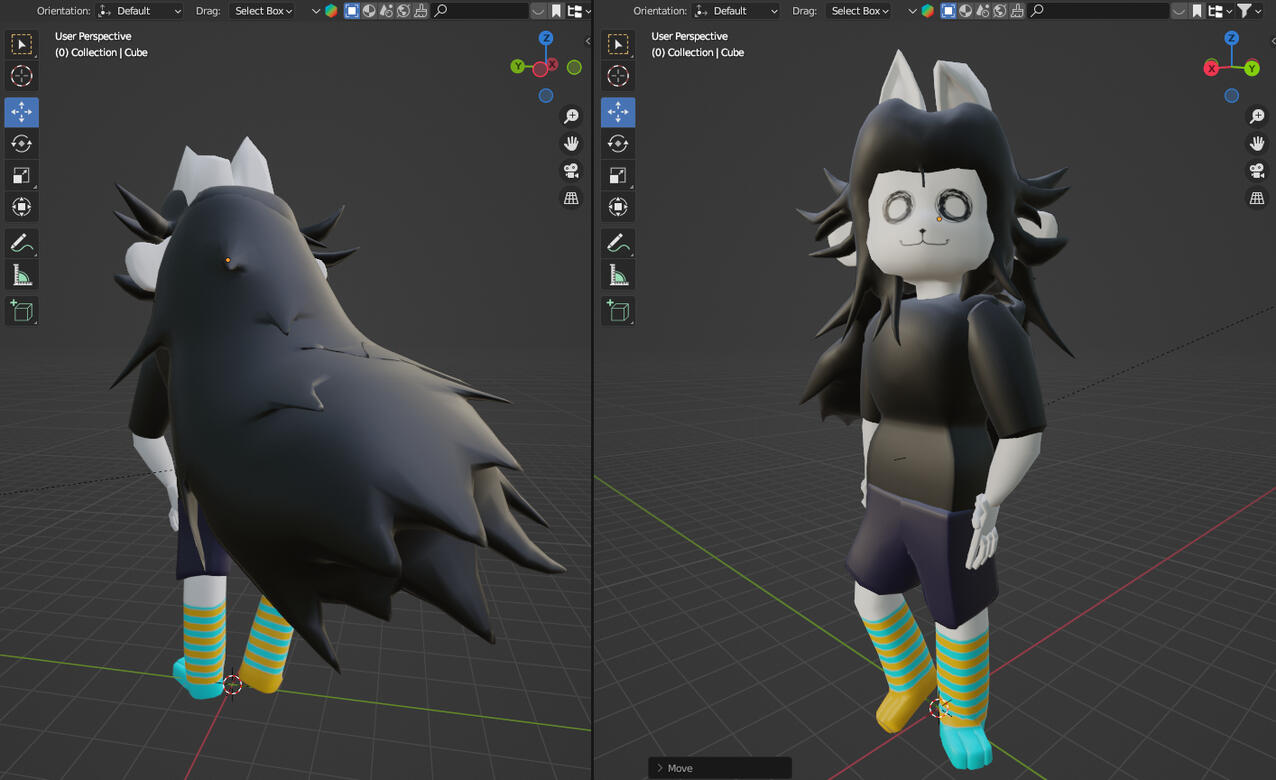Open the editor type dropdown in right header
Image resolution: width=1276 pixels, height=780 pixels.
[1219, 11]
